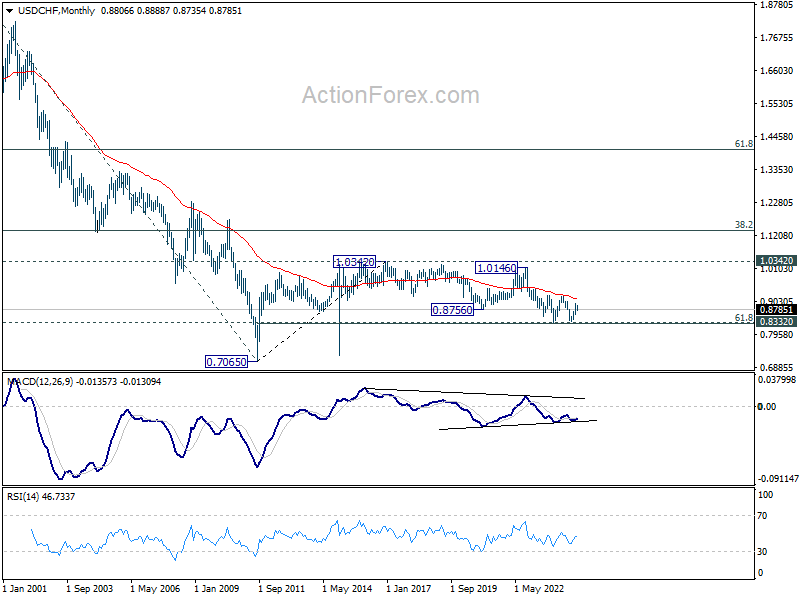The height and width of the screenshot is (600, 800).
Task: Click the RSI 30 level label
Action: pyautogui.click(x=762, y=552)
